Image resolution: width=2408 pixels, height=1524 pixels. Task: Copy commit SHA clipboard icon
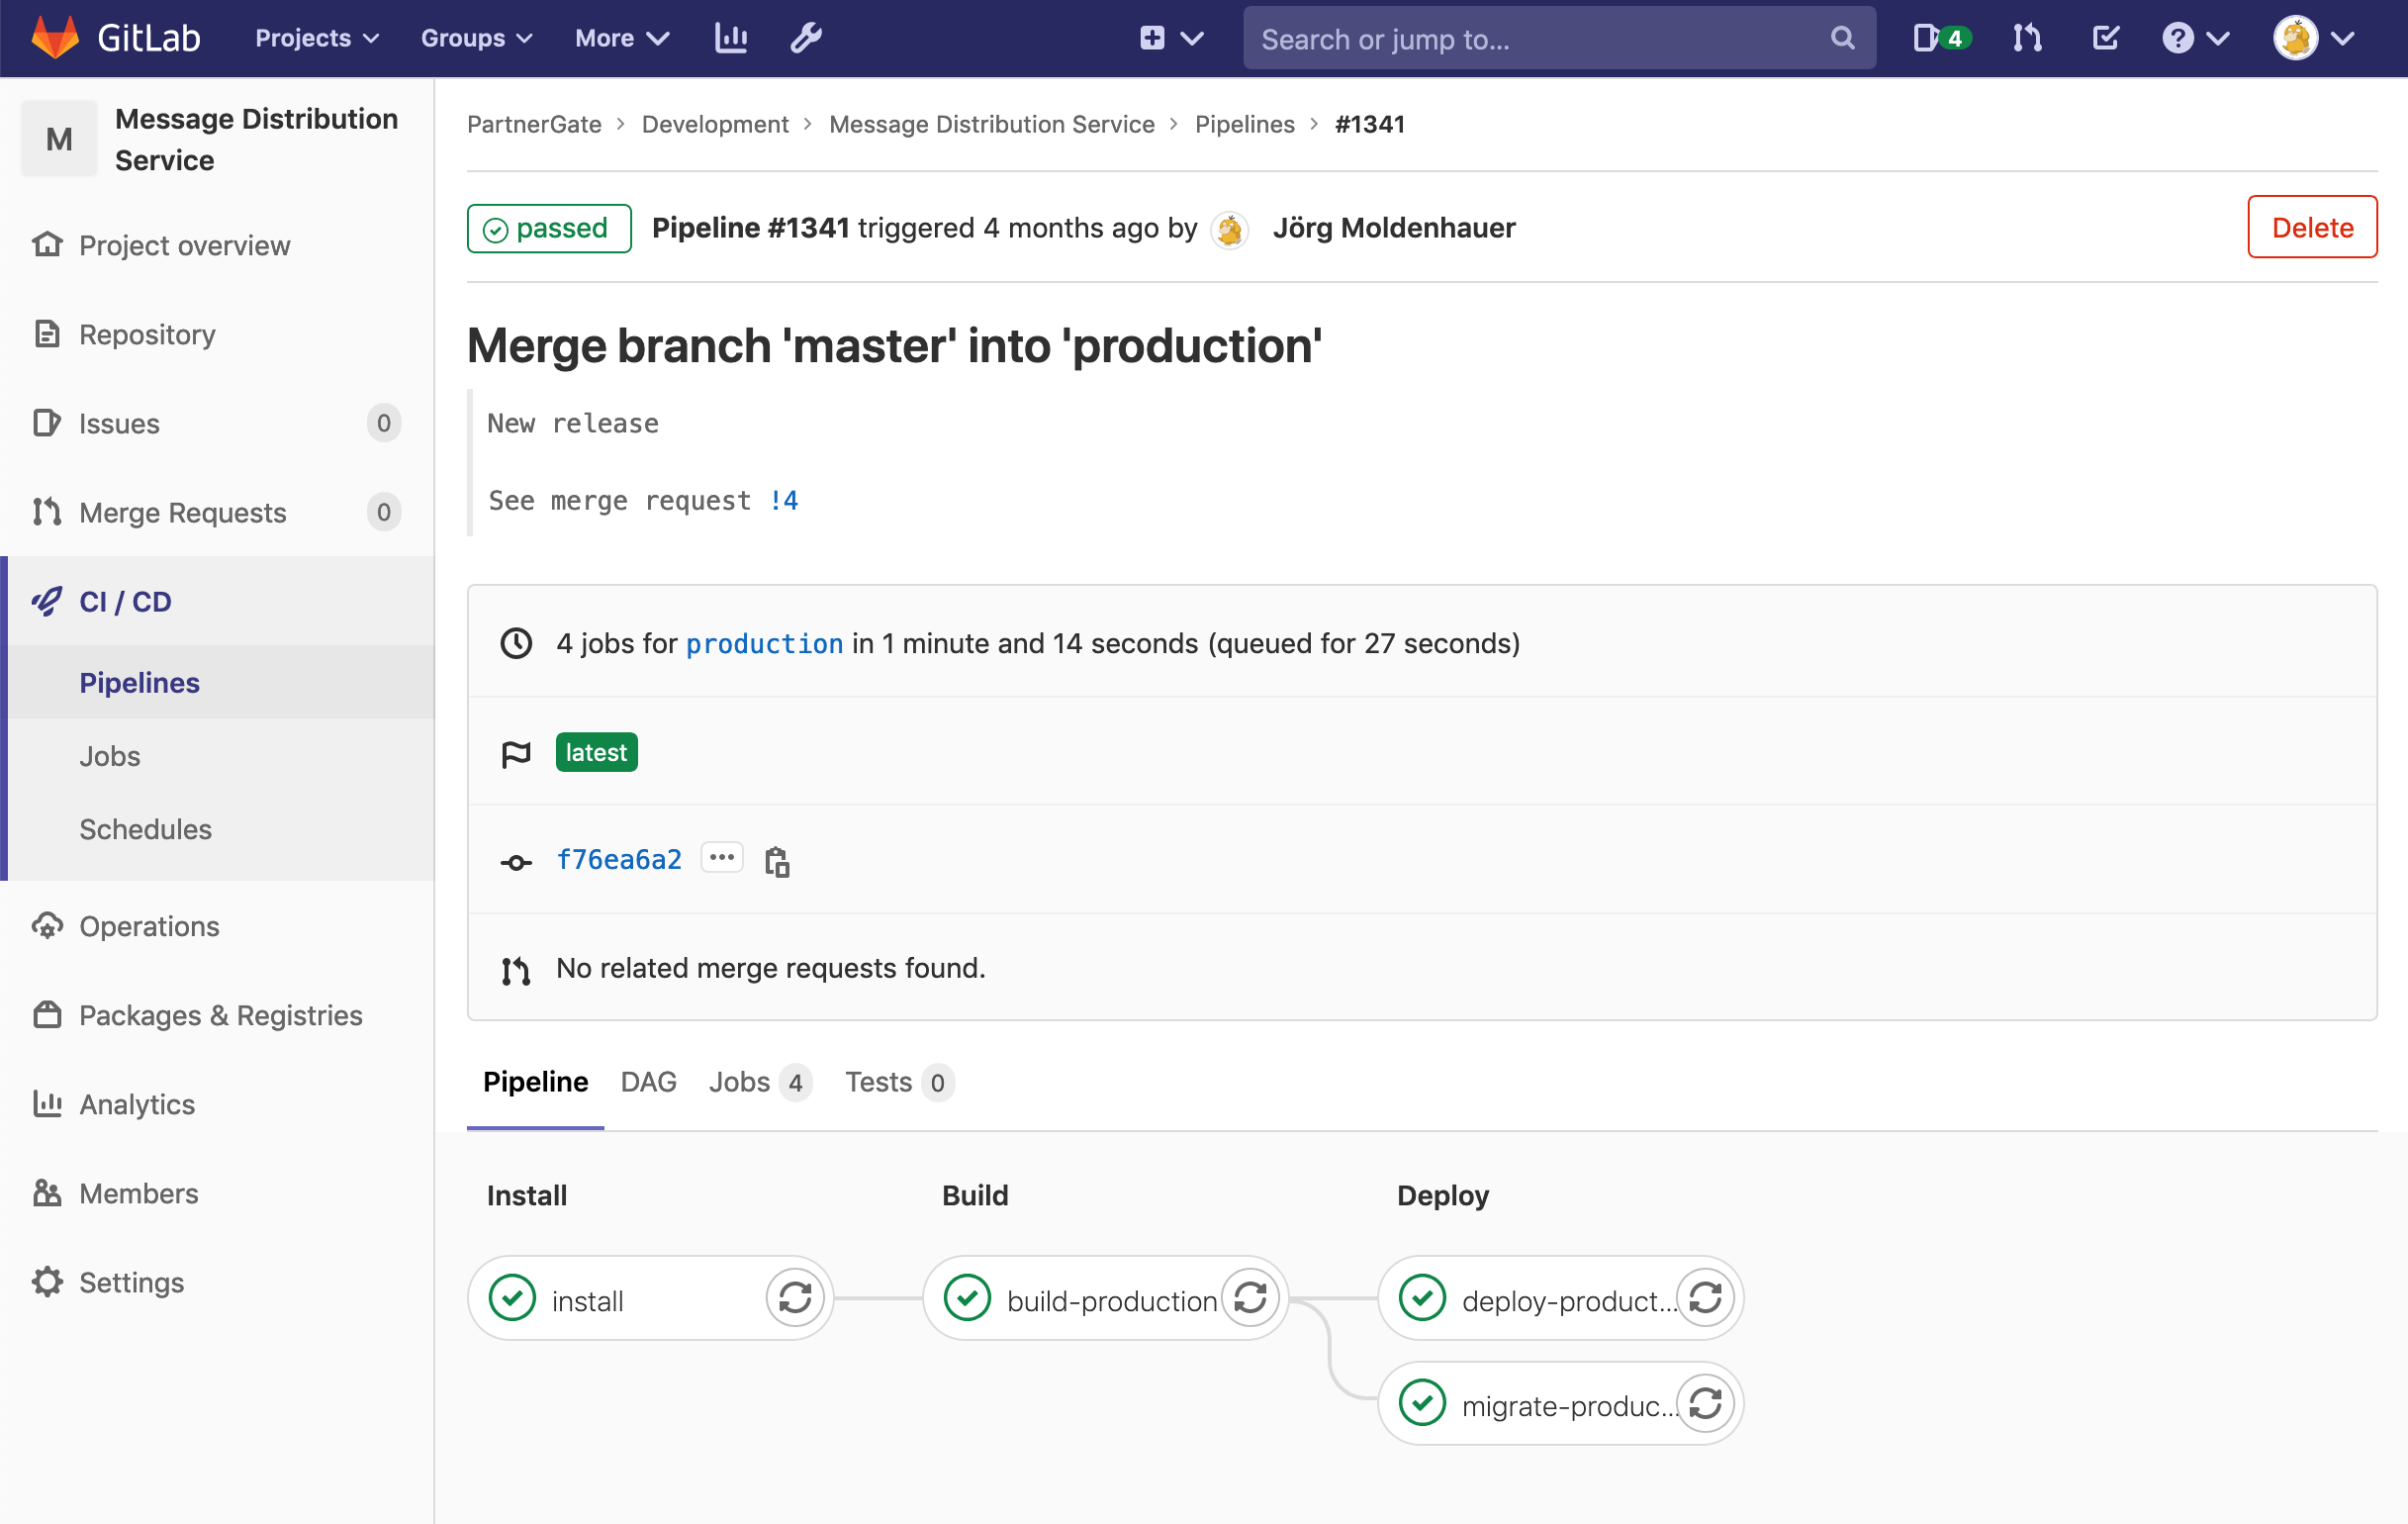(x=777, y=860)
